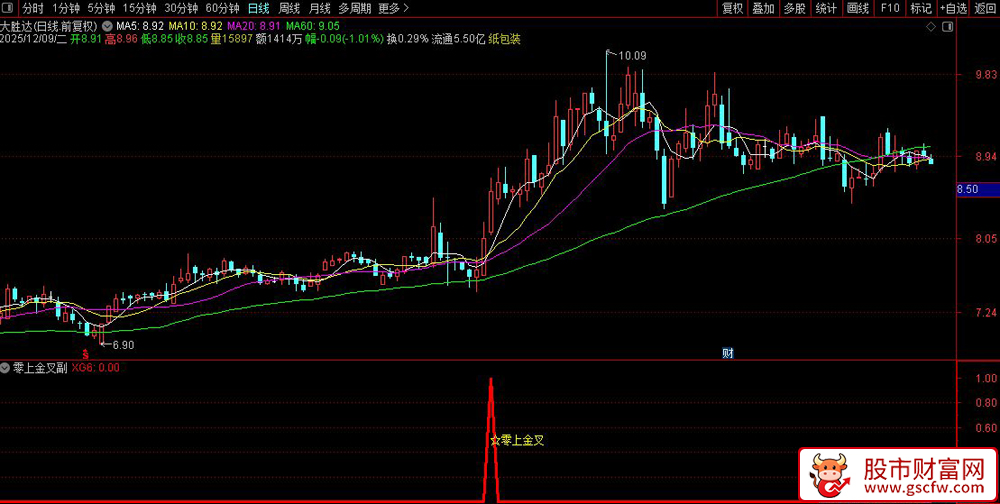Click the 流通5.50亿 value
The image size is (1000, 504).
tap(459, 39)
